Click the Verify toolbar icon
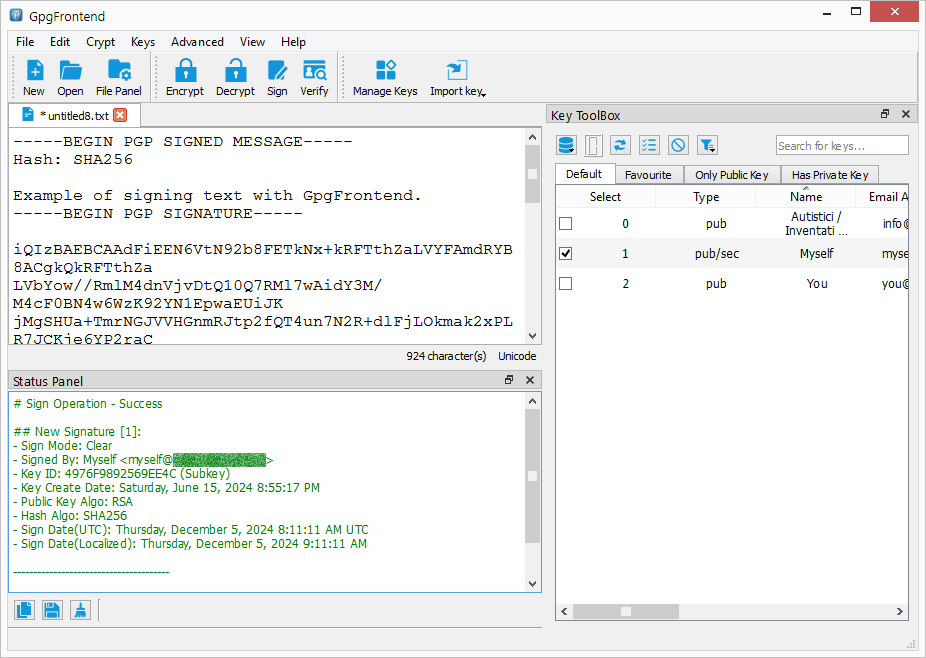The height and width of the screenshot is (658, 926). click(x=314, y=77)
